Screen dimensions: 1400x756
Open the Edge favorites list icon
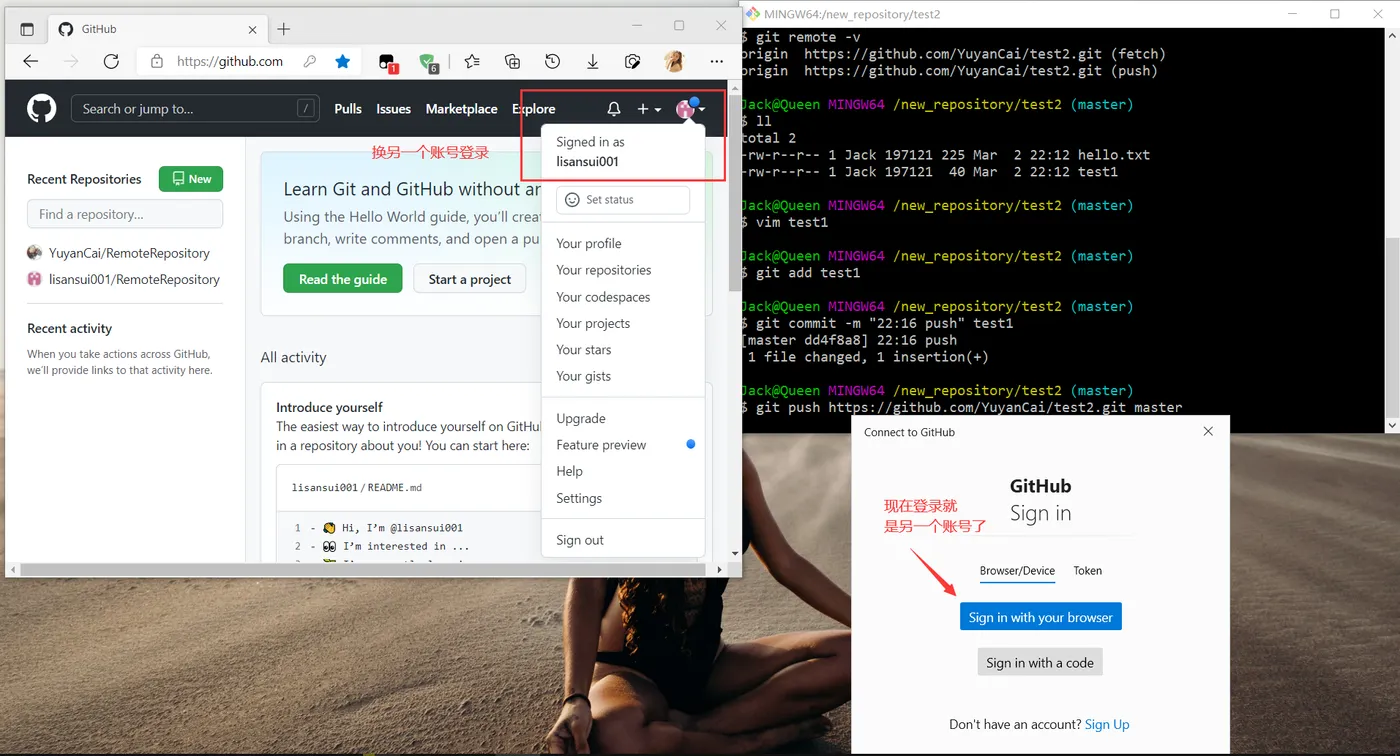point(472,61)
